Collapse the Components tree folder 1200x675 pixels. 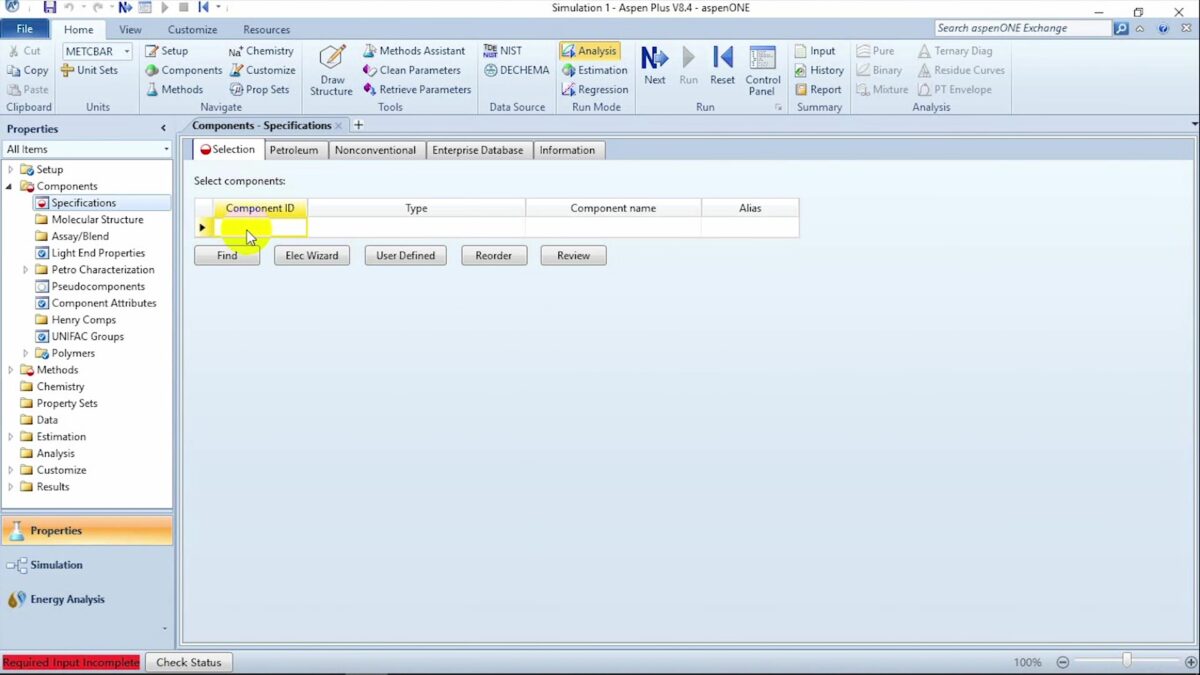click(x=11, y=186)
